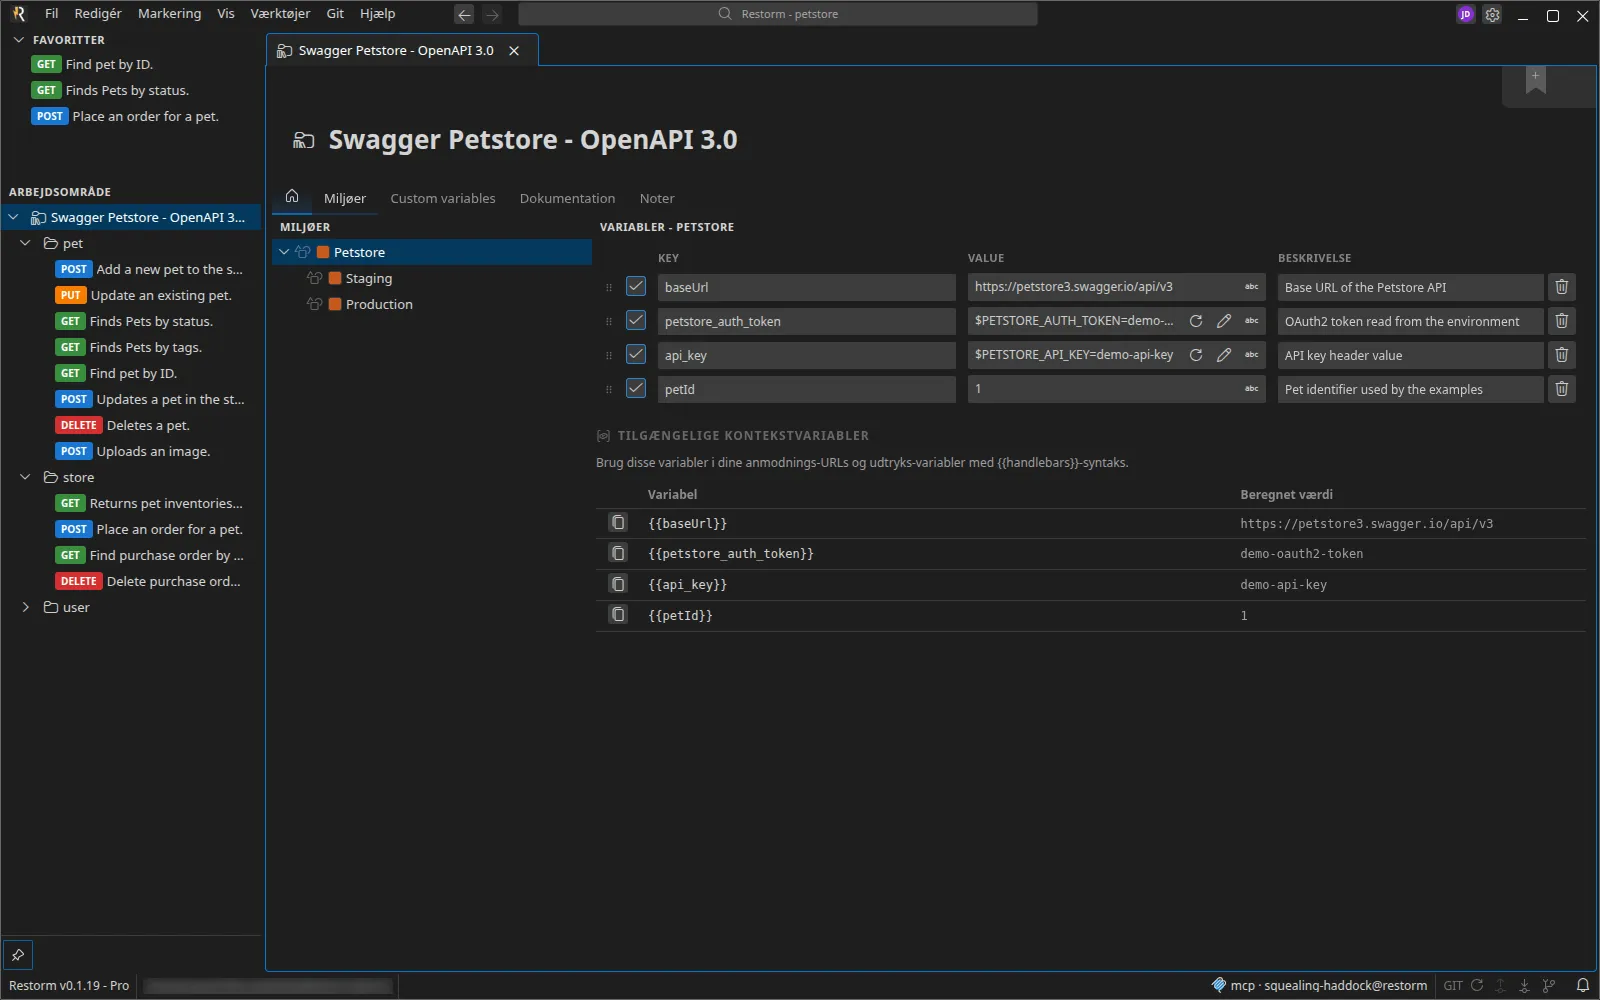The width and height of the screenshot is (1600, 1000).
Task: Copy the {{petId}} context variable
Action: pyautogui.click(x=618, y=615)
